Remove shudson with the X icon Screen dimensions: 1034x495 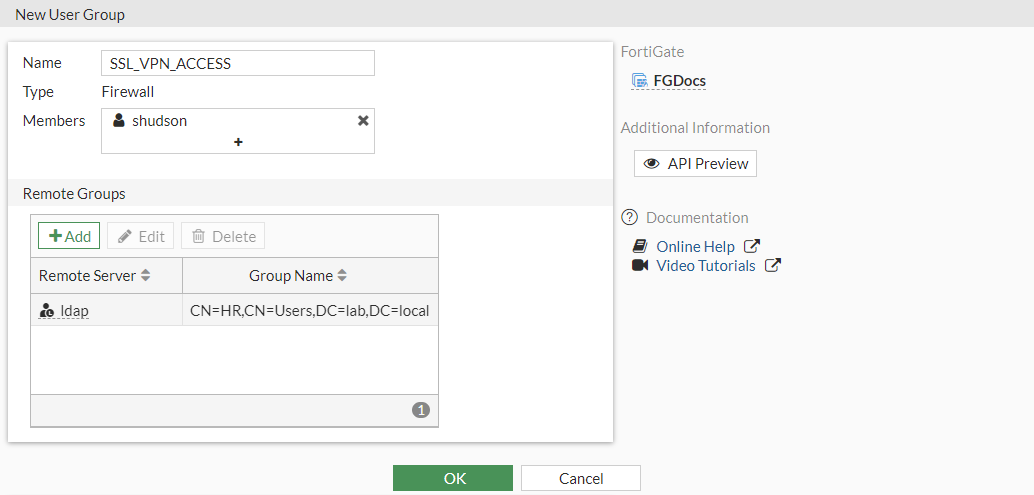[x=363, y=120]
